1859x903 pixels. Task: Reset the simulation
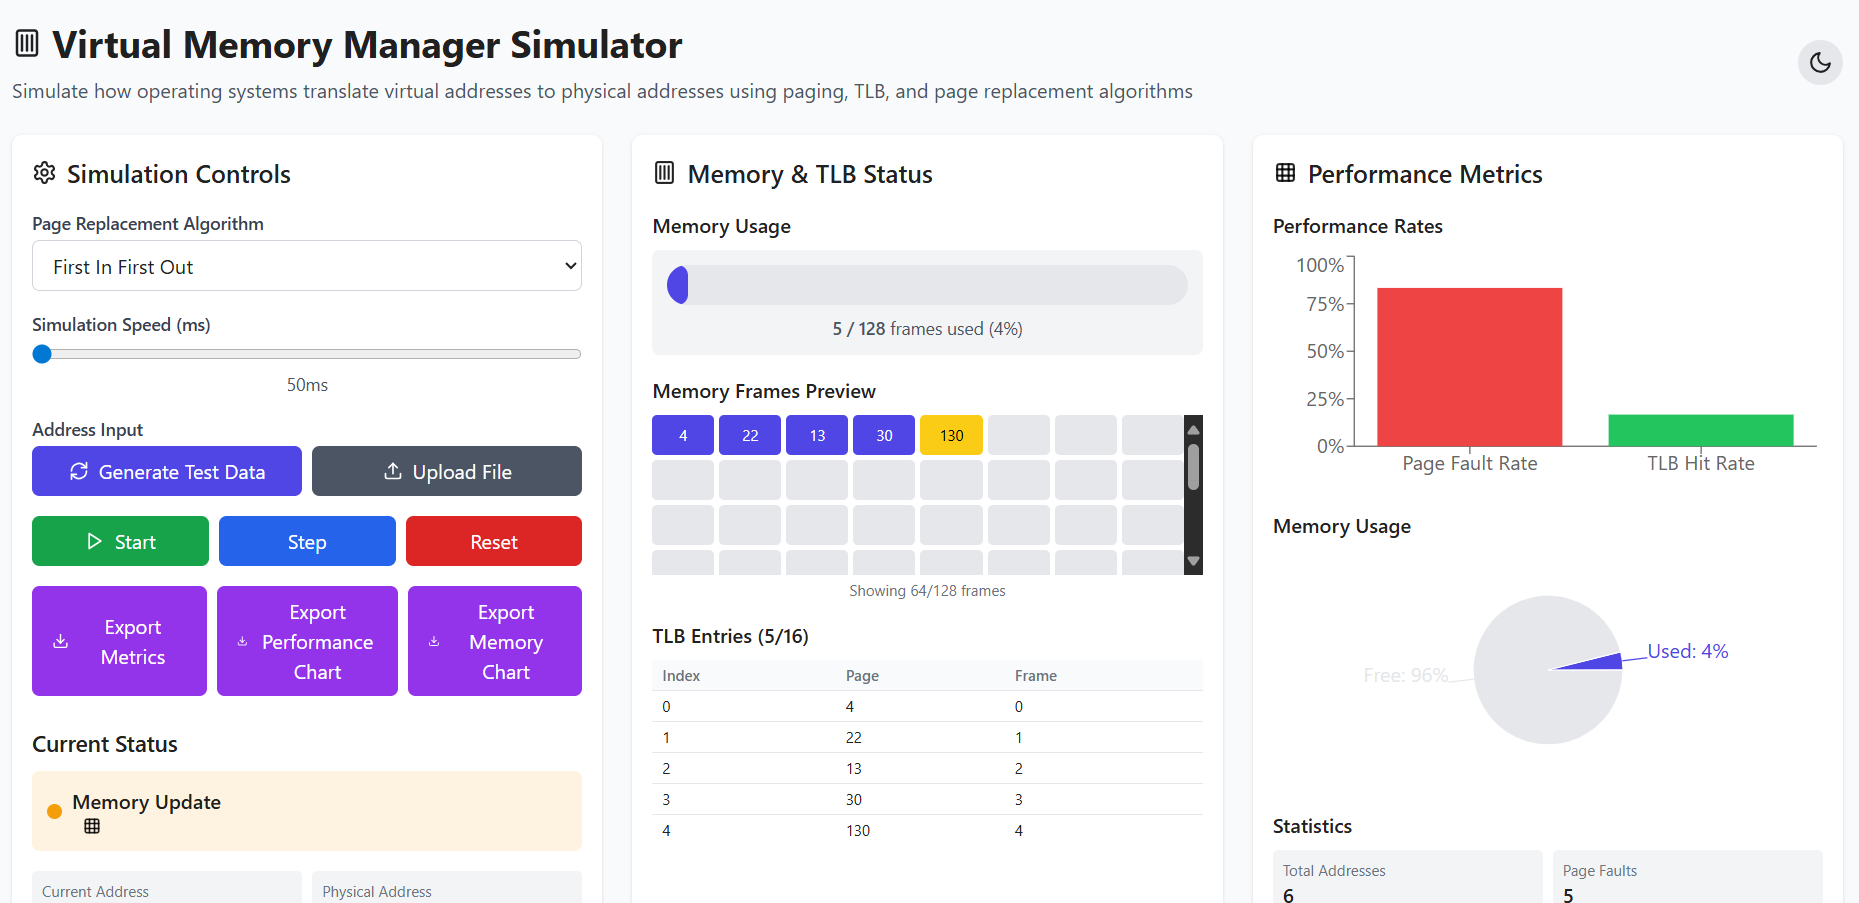point(493,541)
